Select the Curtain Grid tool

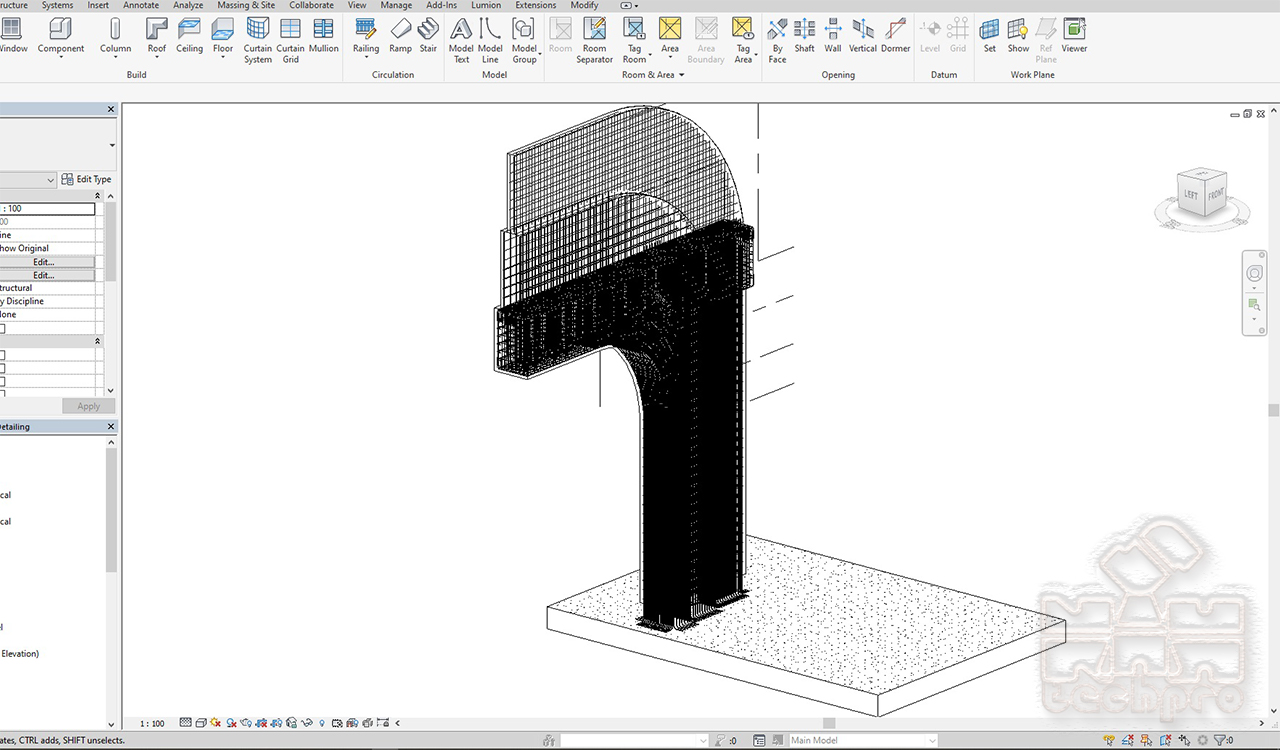pyautogui.click(x=290, y=41)
